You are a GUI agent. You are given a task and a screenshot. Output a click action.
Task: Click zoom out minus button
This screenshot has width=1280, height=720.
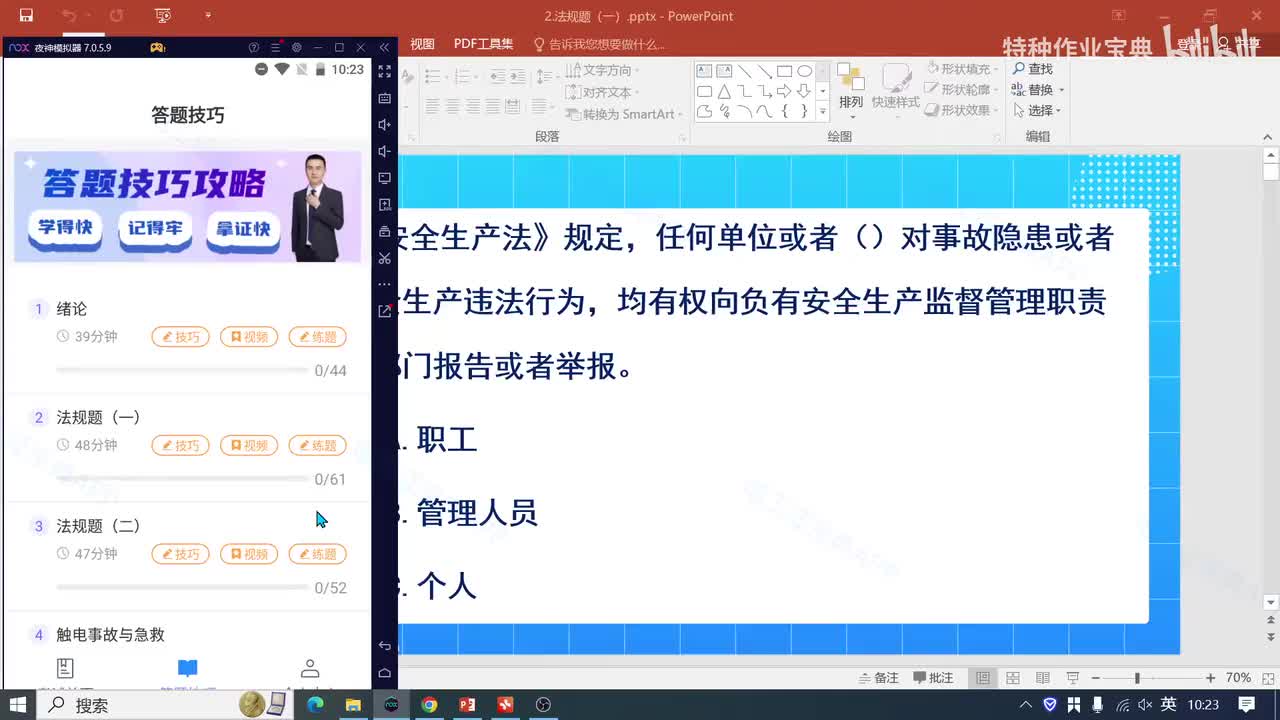(1095, 678)
